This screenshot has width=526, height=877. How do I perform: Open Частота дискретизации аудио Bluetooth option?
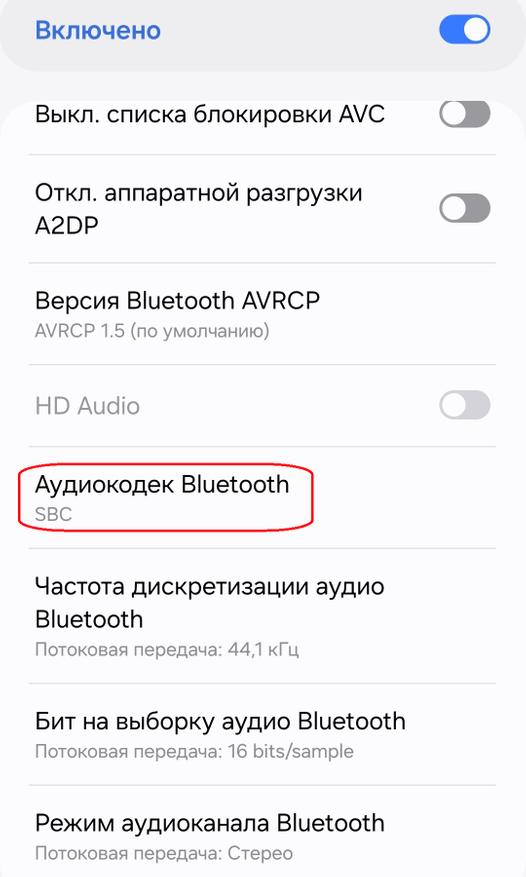click(x=262, y=616)
